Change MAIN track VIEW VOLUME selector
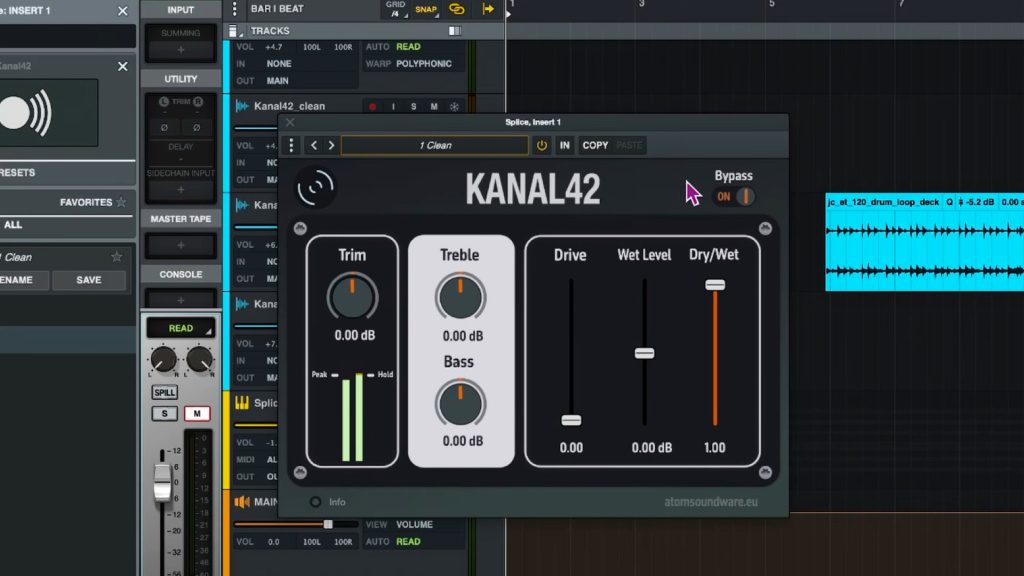 (415, 524)
